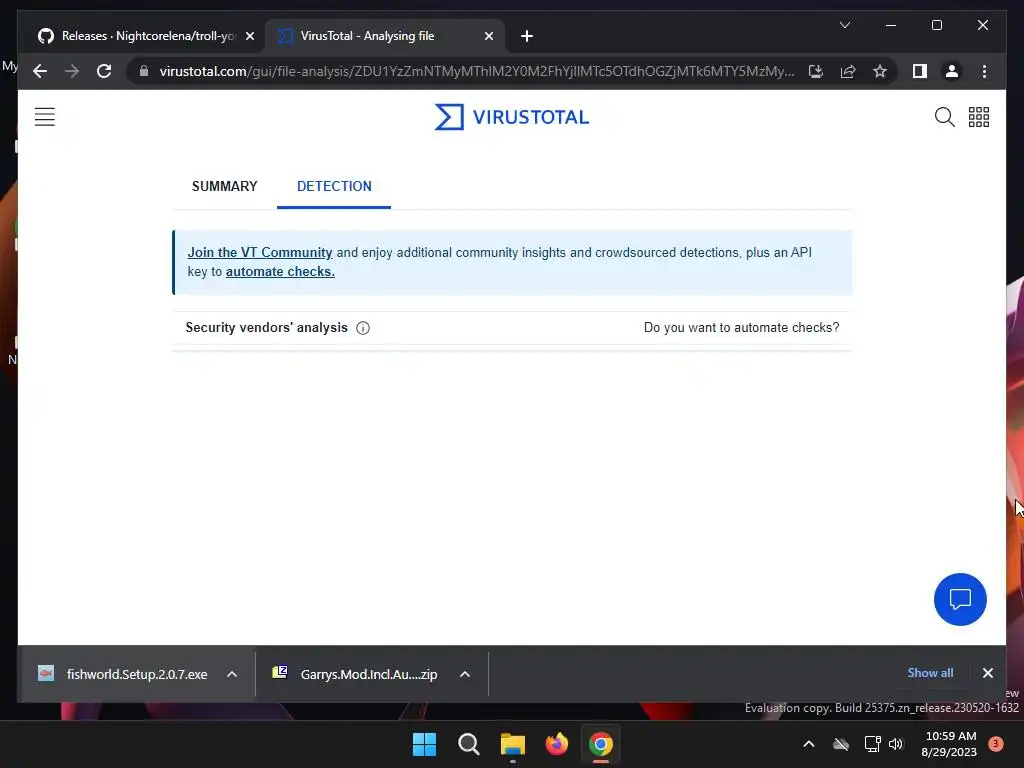Image resolution: width=1024 pixels, height=768 pixels.
Task: Click the Join the VT Community link
Action: tap(260, 253)
